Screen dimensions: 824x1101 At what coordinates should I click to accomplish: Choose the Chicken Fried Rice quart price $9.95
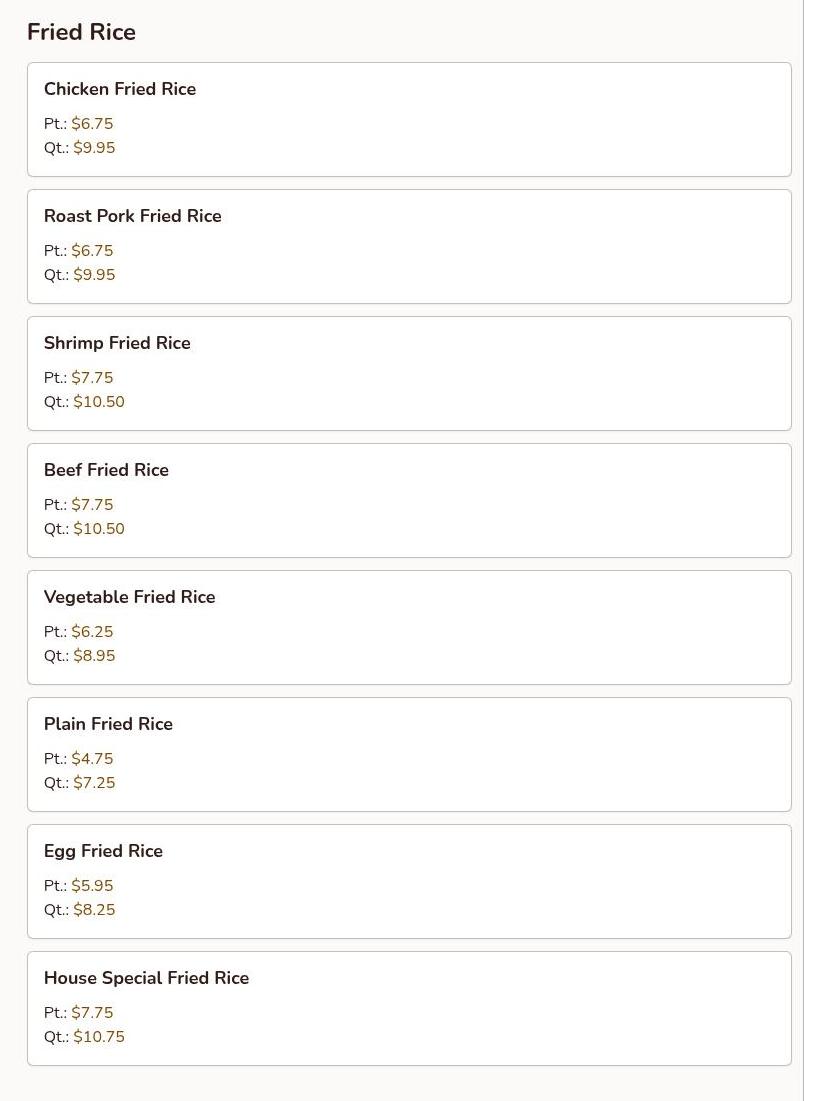[x=94, y=148]
